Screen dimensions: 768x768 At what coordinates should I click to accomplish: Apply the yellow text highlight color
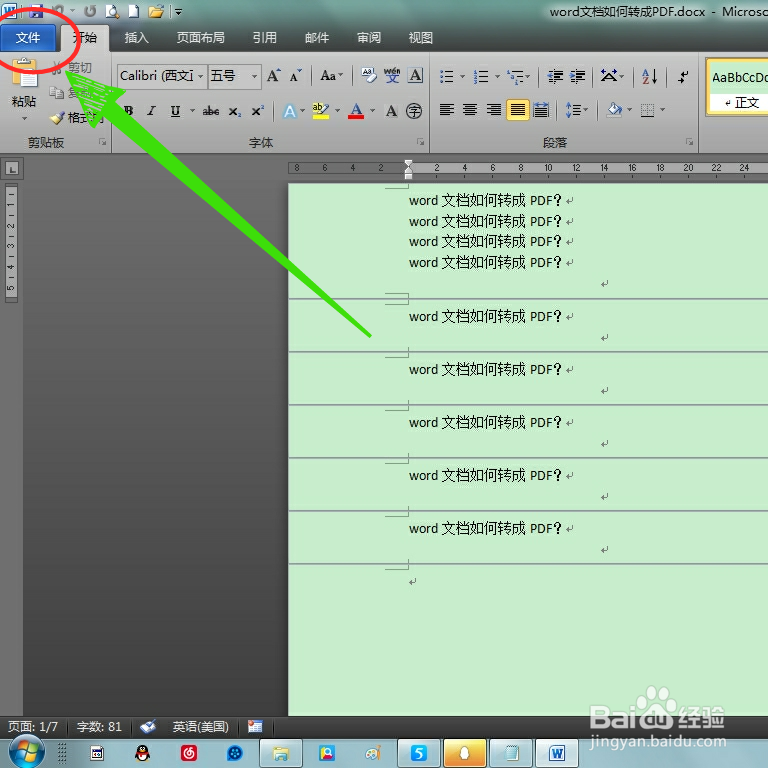(321, 111)
